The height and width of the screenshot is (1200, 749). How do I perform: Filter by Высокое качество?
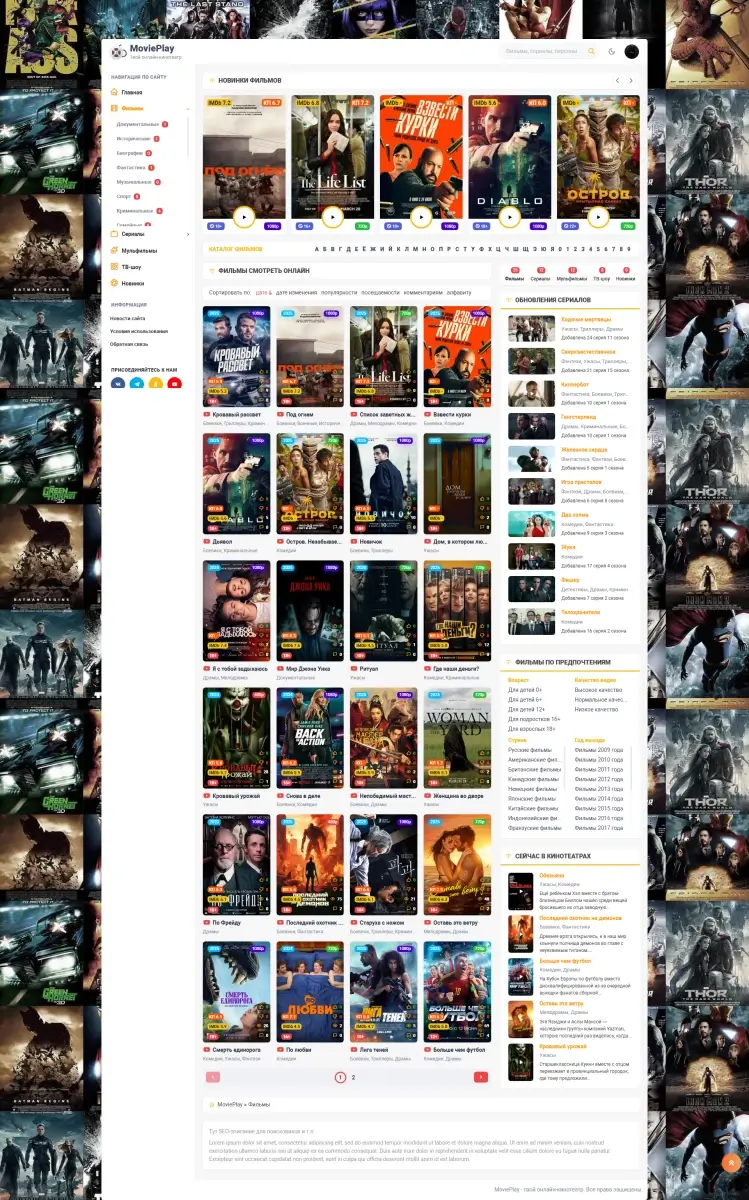coord(598,690)
